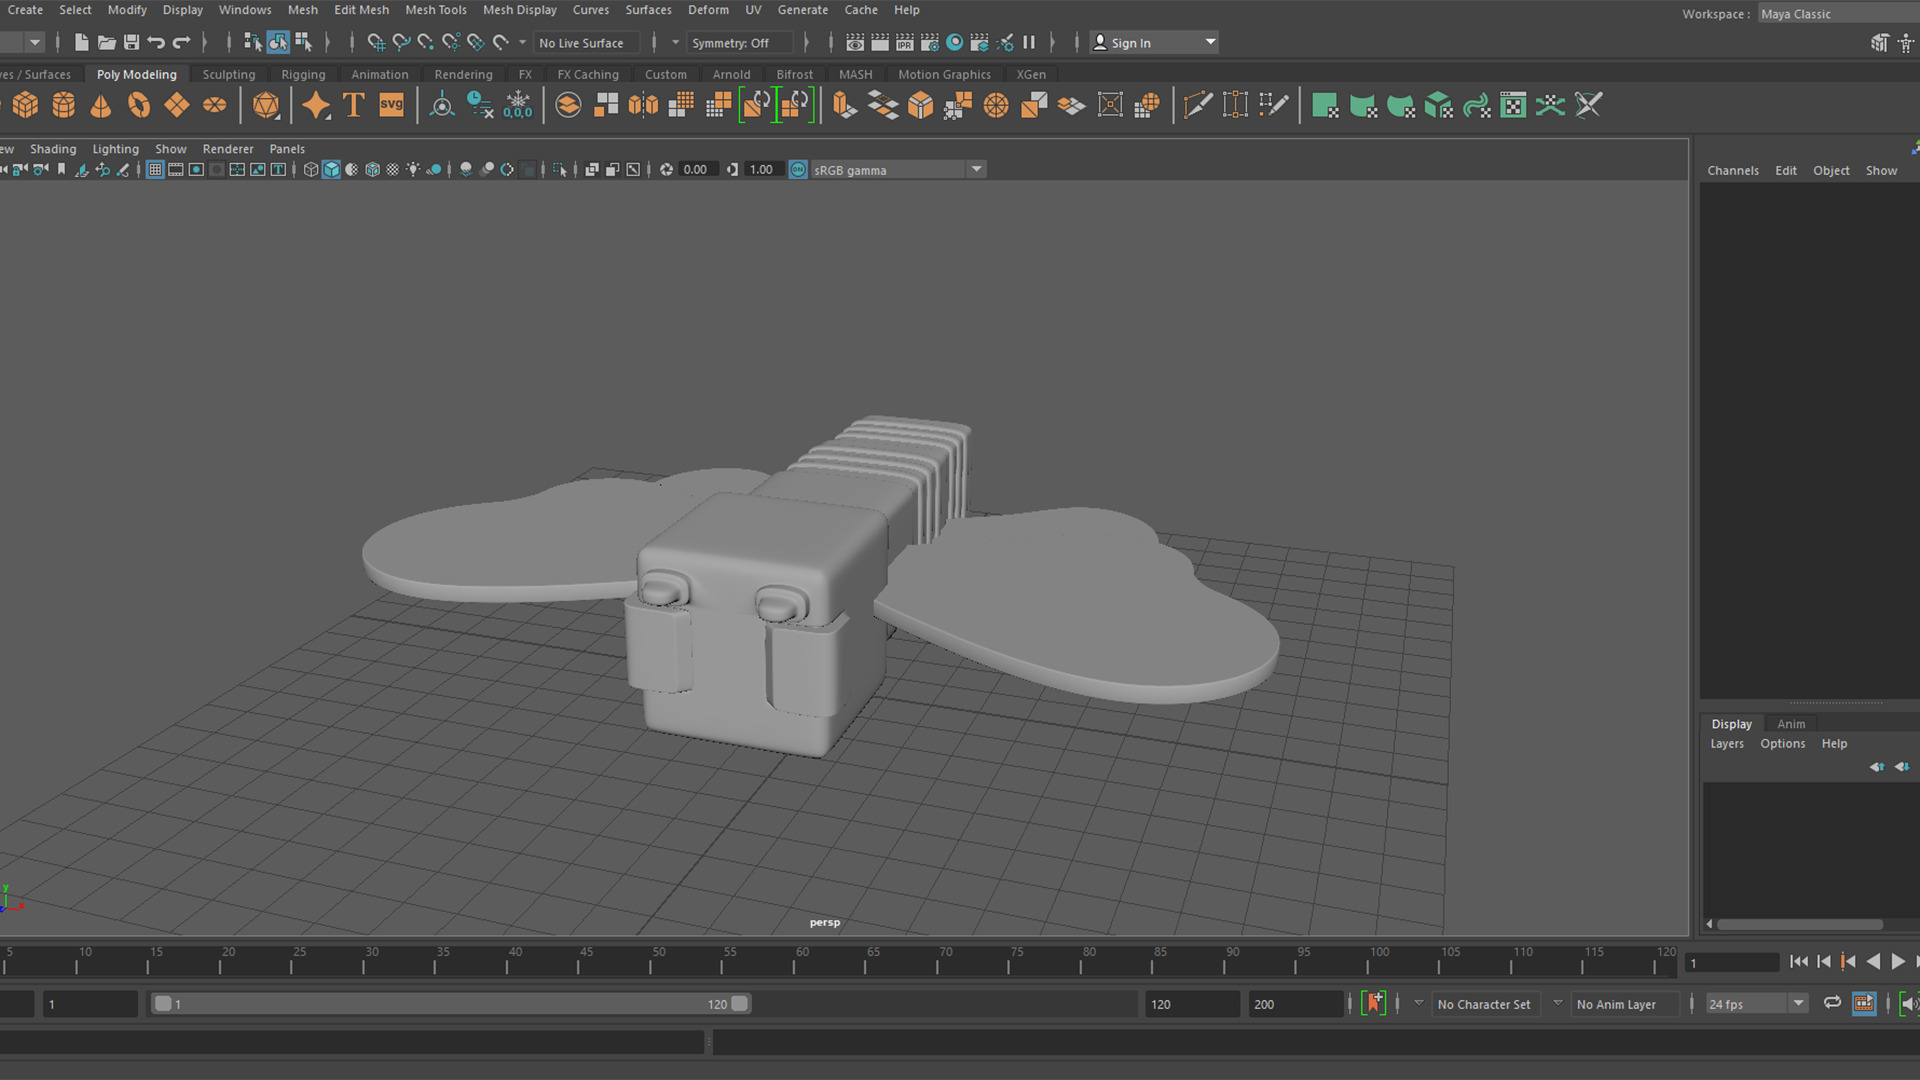This screenshot has width=1920, height=1080.
Task: Open the sRGB gamma view transform dropdown
Action: (976, 170)
